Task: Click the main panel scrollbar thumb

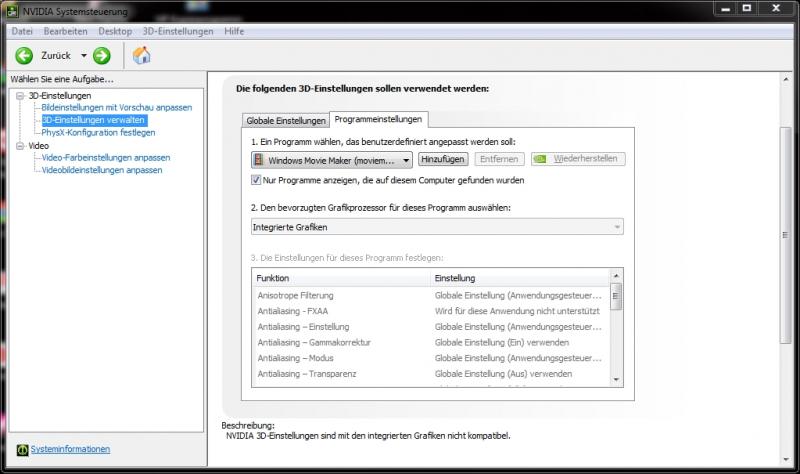Action: tap(786, 235)
